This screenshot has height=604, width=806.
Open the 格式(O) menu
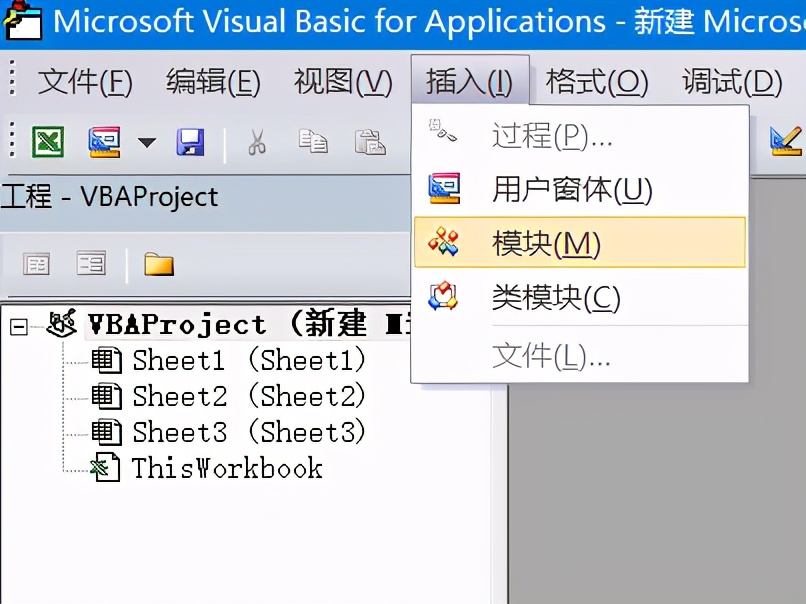(x=597, y=82)
